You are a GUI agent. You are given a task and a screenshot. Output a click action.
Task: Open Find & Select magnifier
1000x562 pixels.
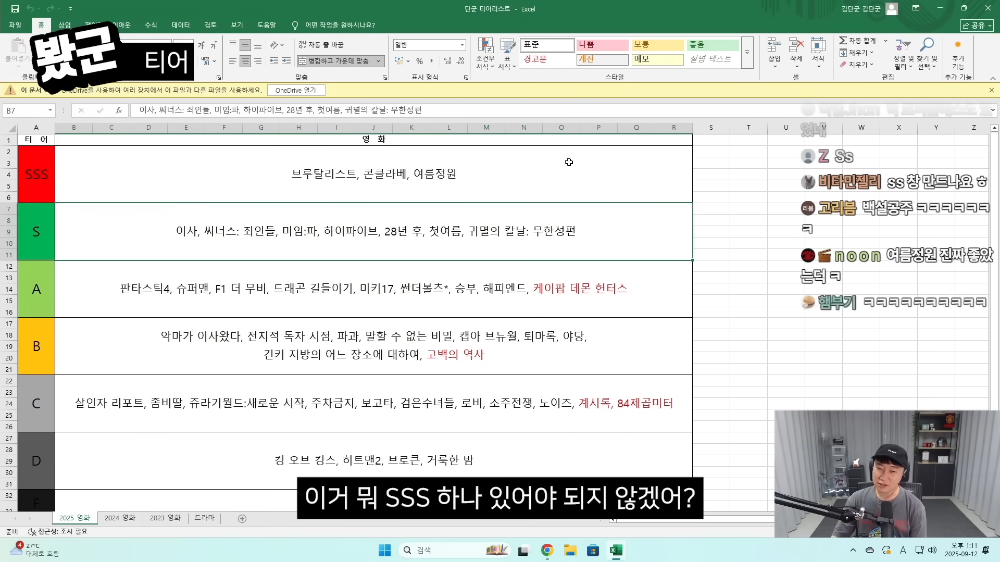927,54
